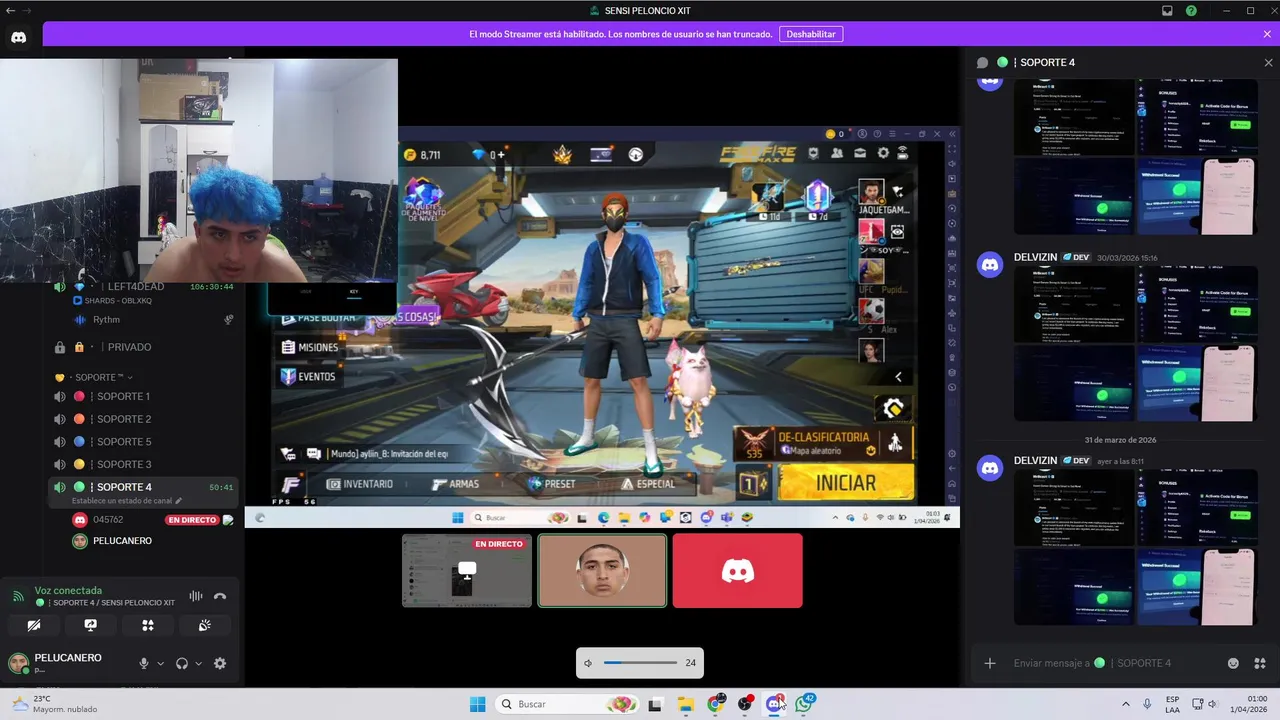This screenshot has width=1280, height=720.
Task: Click Deshabilitar to disable Streamer mode
Action: (x=810, y=34)
